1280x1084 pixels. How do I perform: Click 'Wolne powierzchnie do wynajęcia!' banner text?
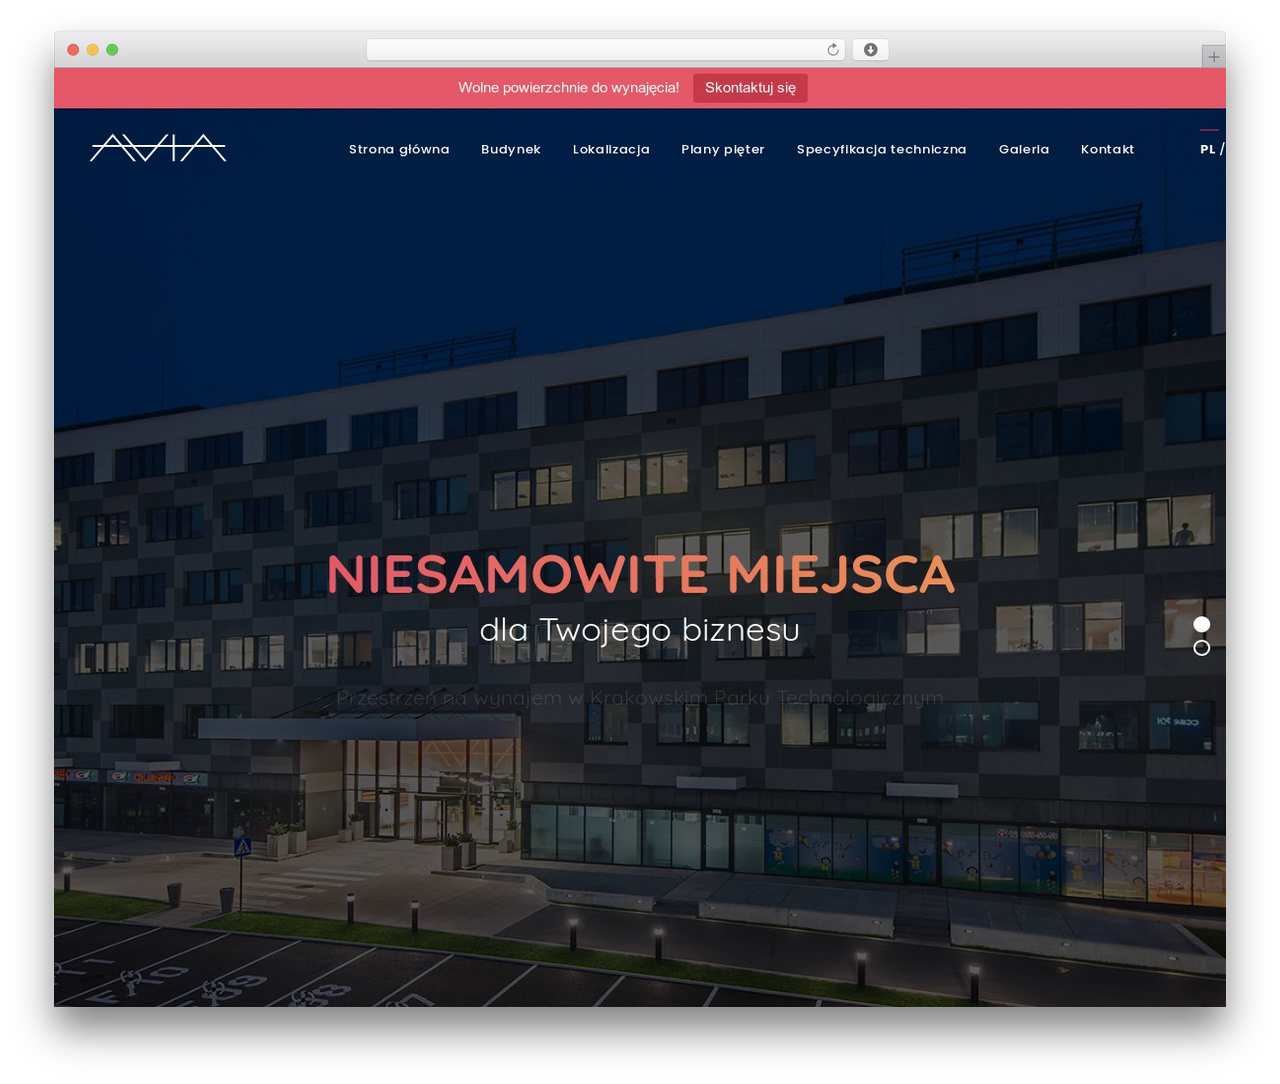[569, 88]
